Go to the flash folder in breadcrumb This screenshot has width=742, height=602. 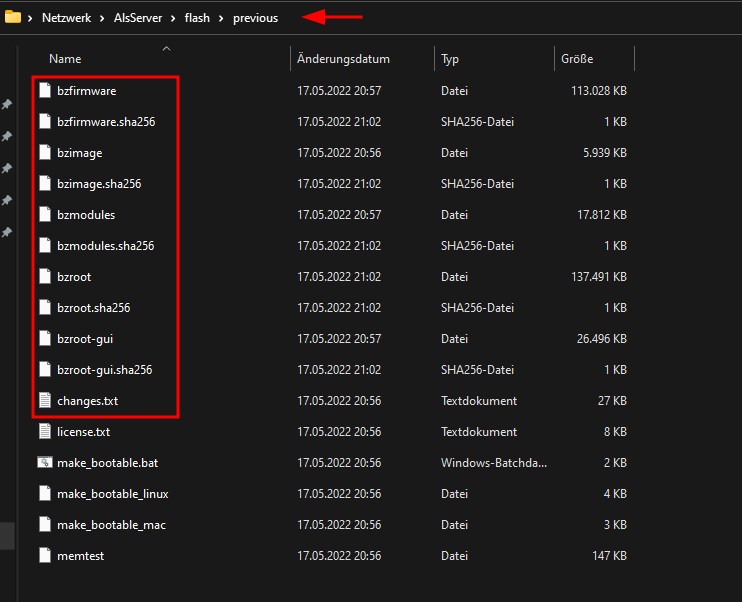point(197,18)
